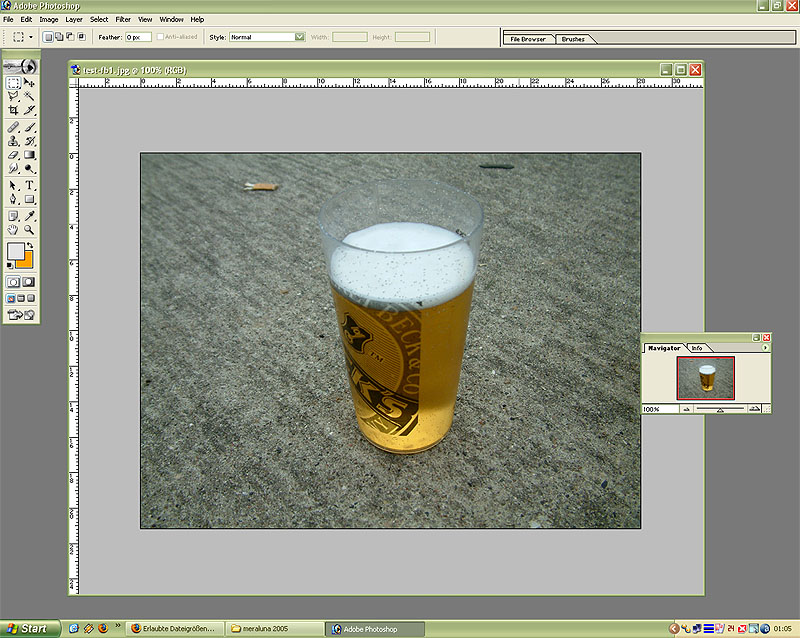The image size is (800, 638).
Task: Select the Slice tool
Action: pyautogui.click(x=29, y=110)
